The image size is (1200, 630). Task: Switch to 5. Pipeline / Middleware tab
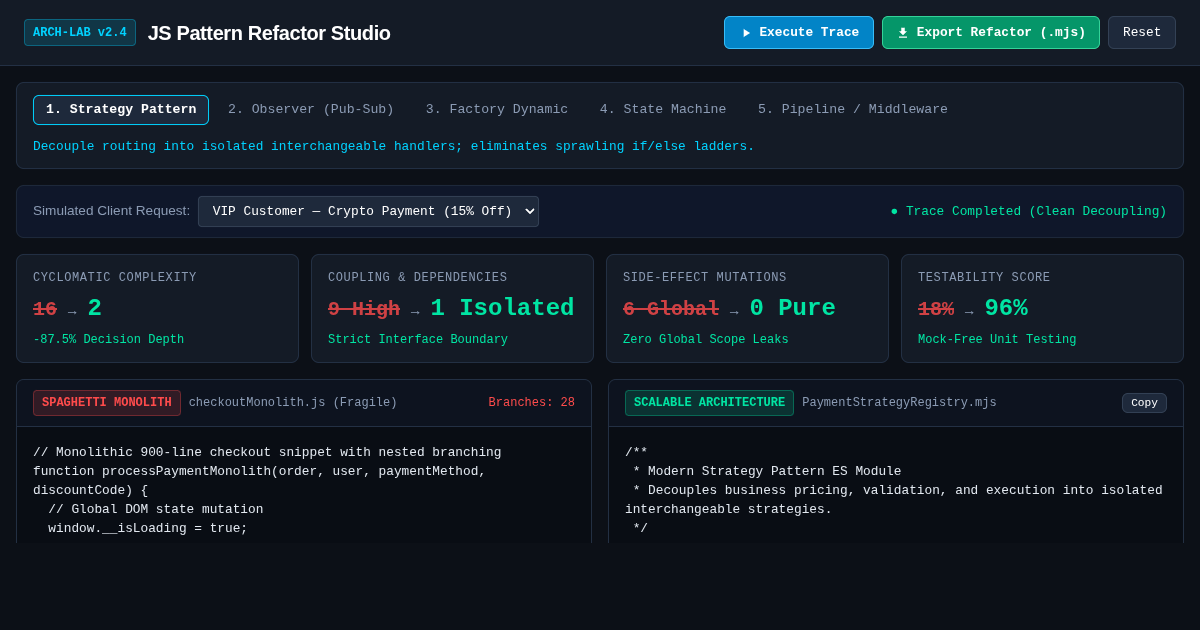(853, 110)
